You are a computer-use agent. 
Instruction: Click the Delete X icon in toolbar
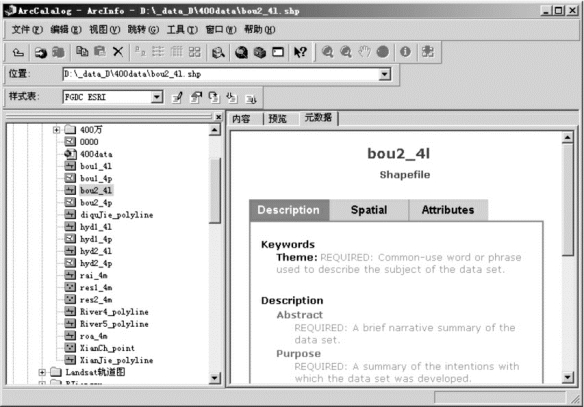(x=118, y=52)
